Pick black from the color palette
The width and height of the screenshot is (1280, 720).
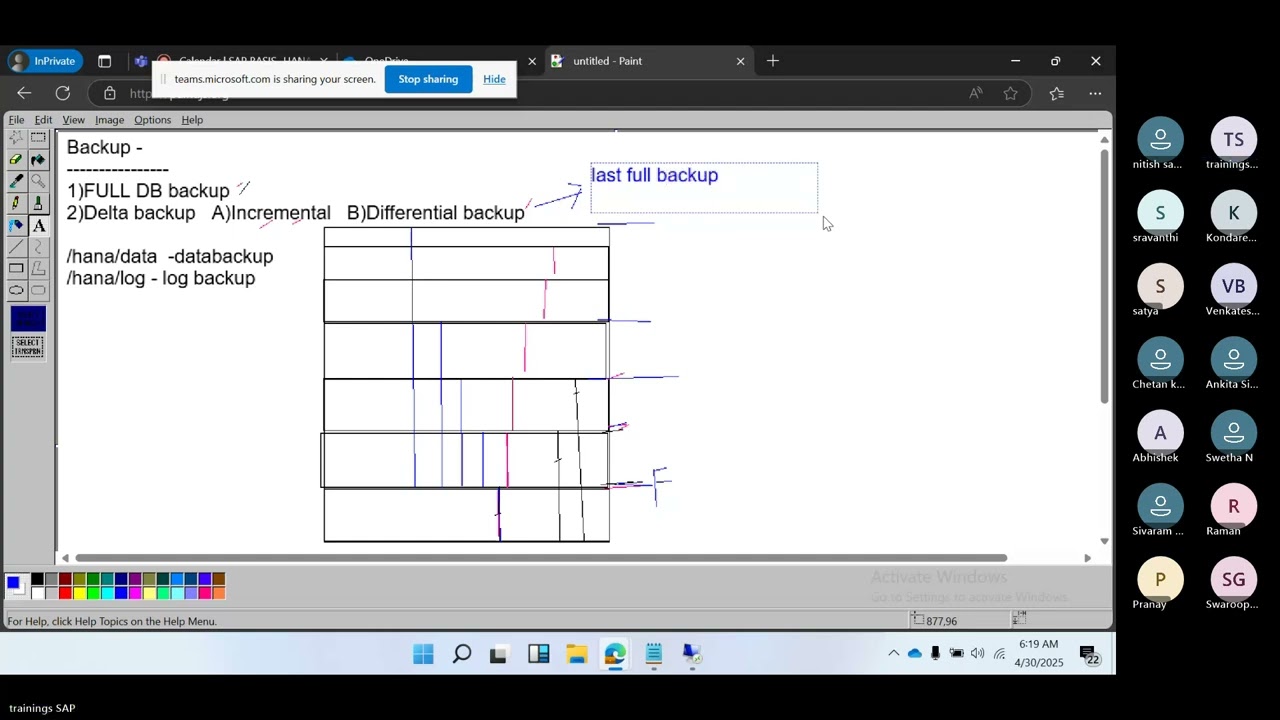click(x=37, y=579)
